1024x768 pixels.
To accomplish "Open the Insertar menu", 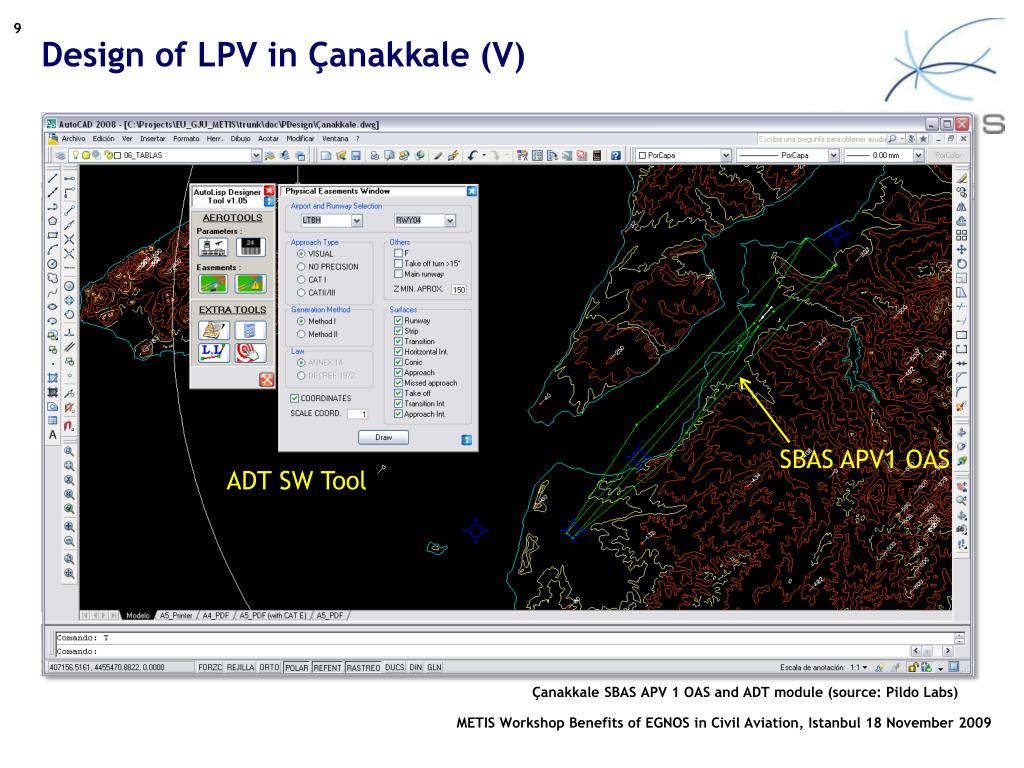I will coord(153,138).
